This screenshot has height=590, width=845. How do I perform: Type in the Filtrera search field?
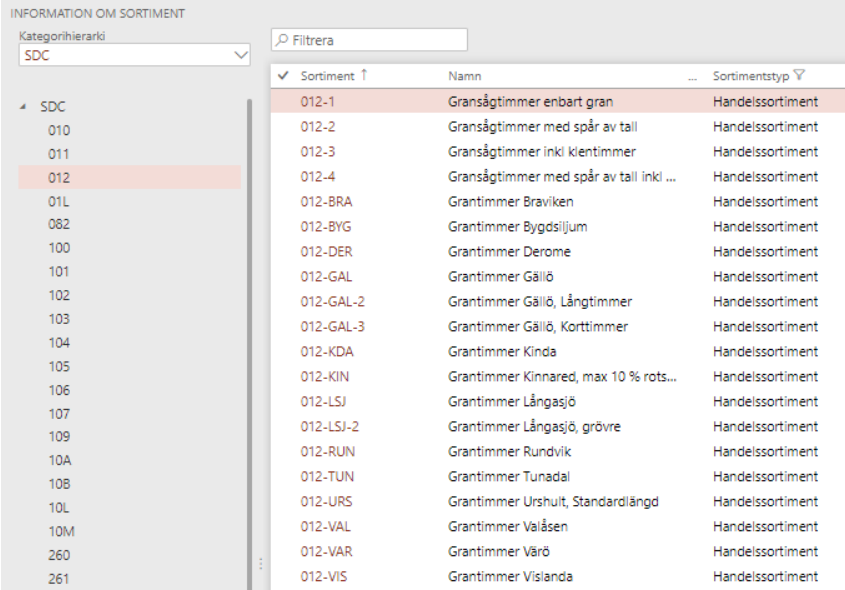(x=375, y=40)
